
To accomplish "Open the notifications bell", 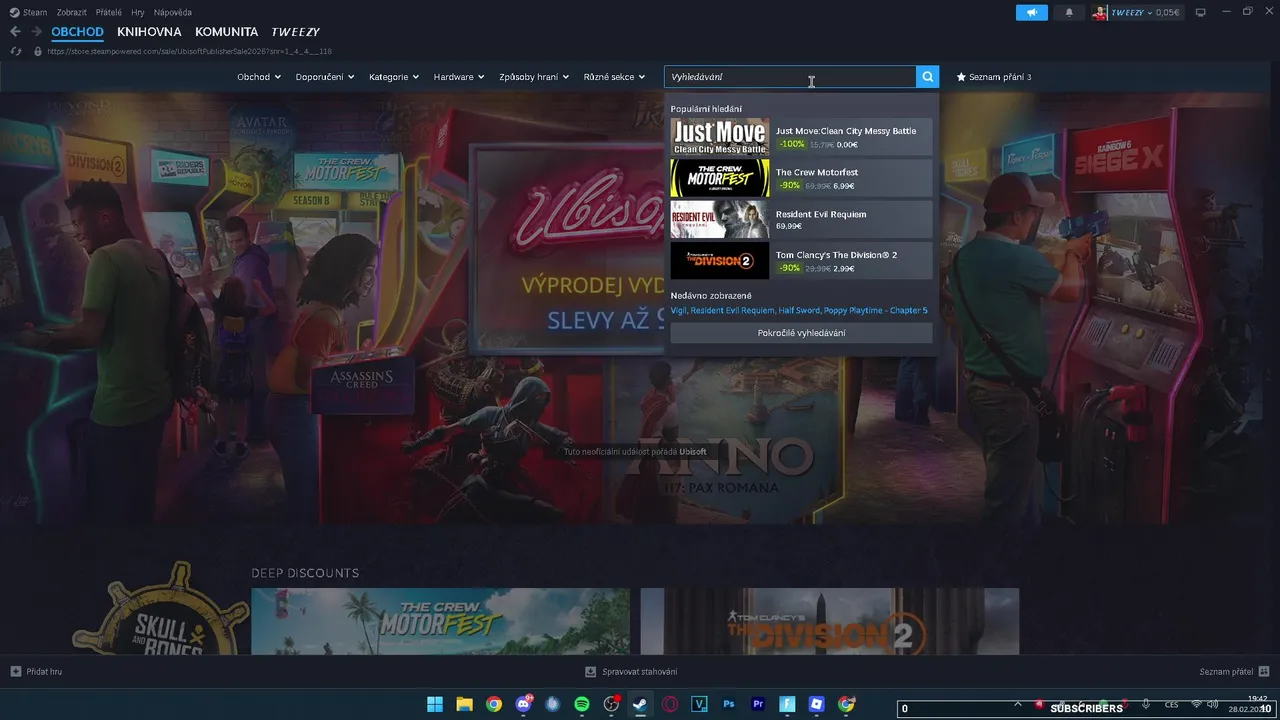I will pos(1069,12).
